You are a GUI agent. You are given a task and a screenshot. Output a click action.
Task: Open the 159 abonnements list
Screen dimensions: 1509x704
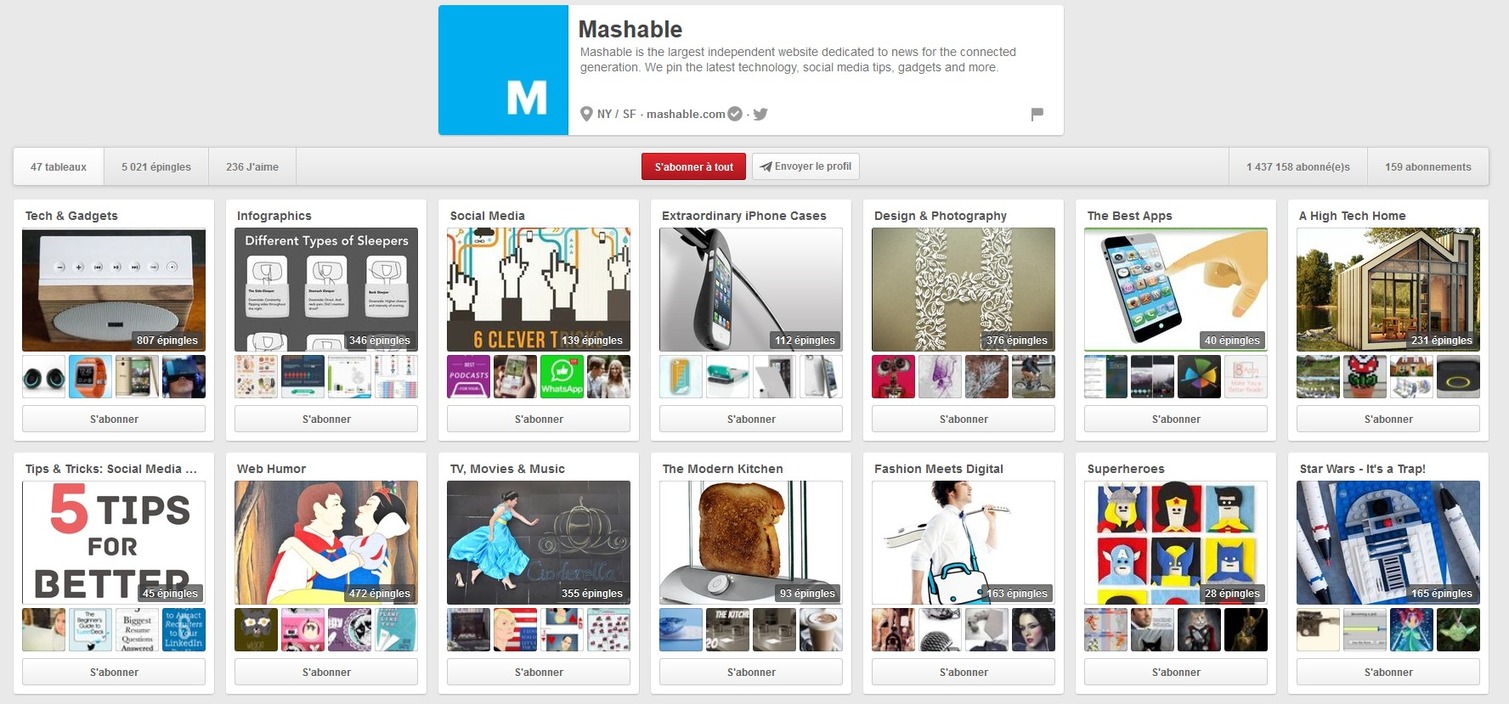pos(1428,167)
